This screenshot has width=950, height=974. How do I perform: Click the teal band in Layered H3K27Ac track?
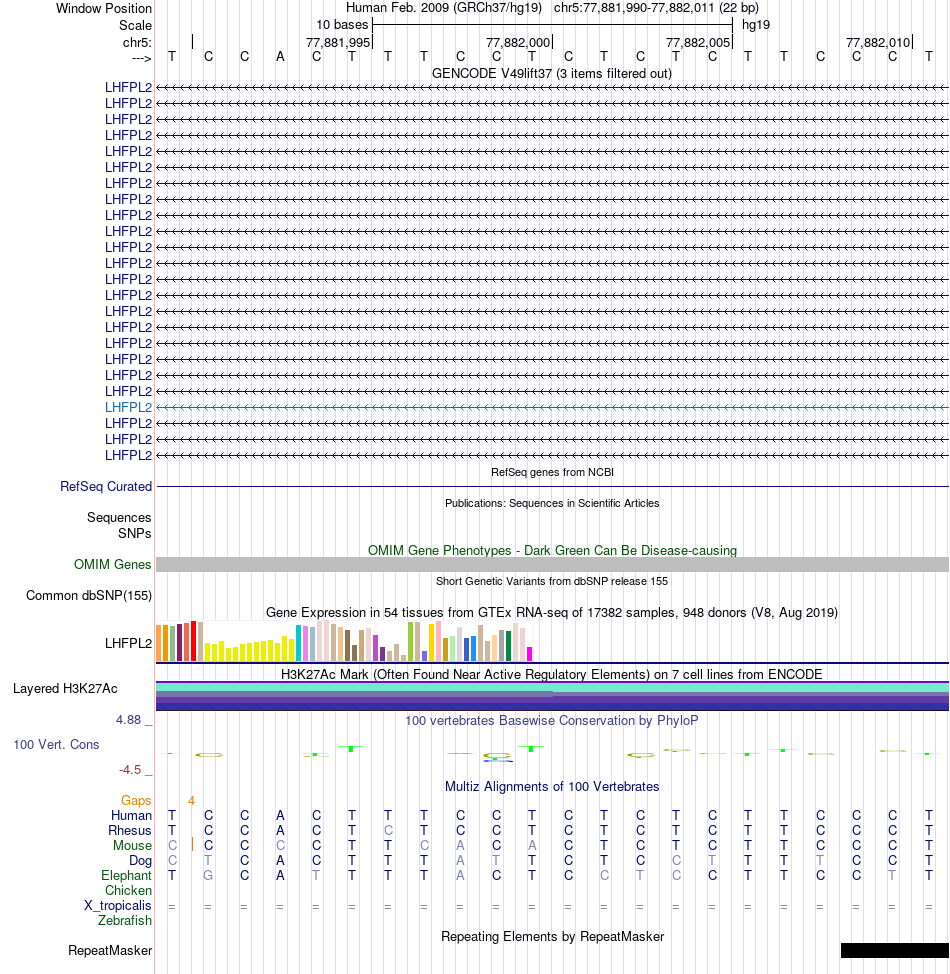pyautogui.click(x=552, y=688)
